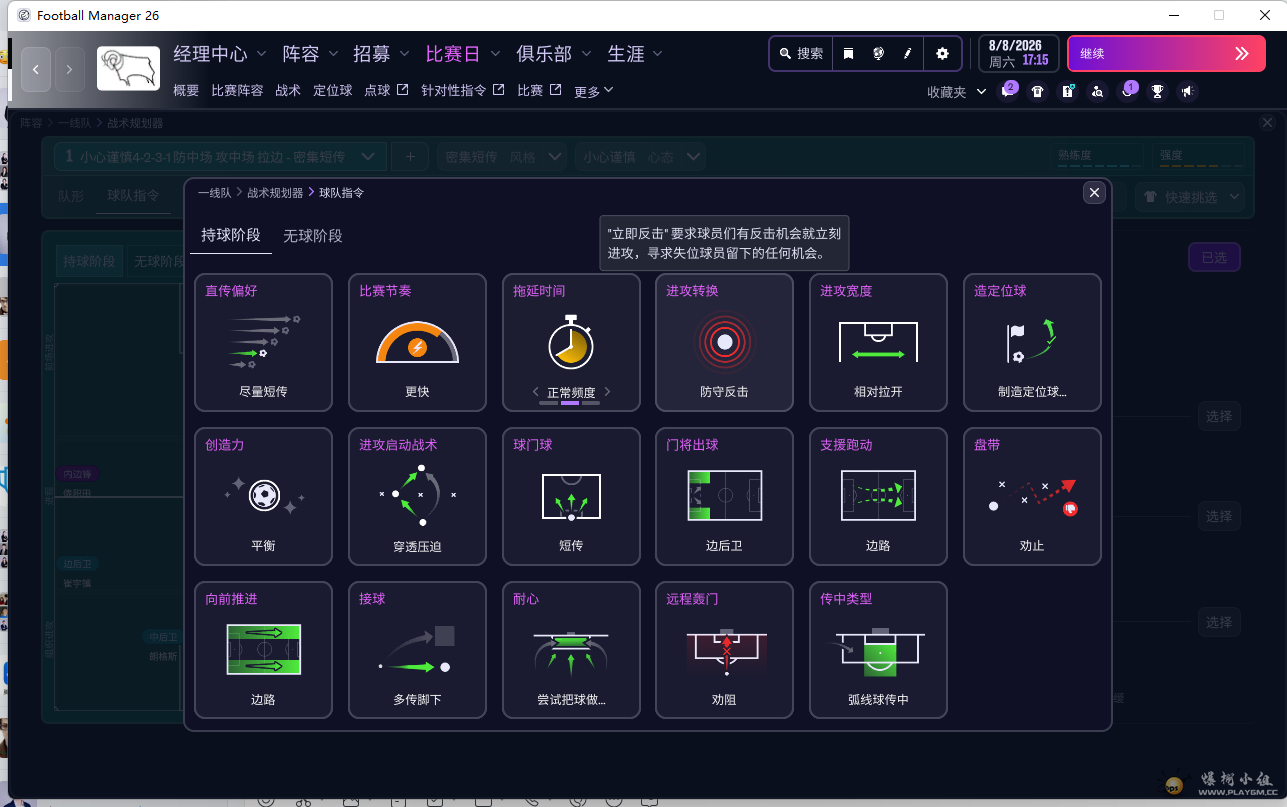The height and width of the screenshot is (807, 1287).
Task: Select the 比赛节奏 tempo instruction card
Action: tap(417, 342)
